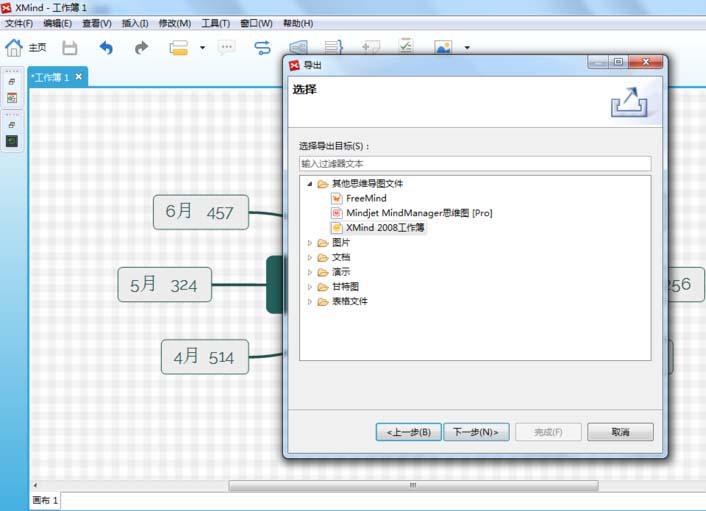Close the 工作簿 1 tab

79,77
